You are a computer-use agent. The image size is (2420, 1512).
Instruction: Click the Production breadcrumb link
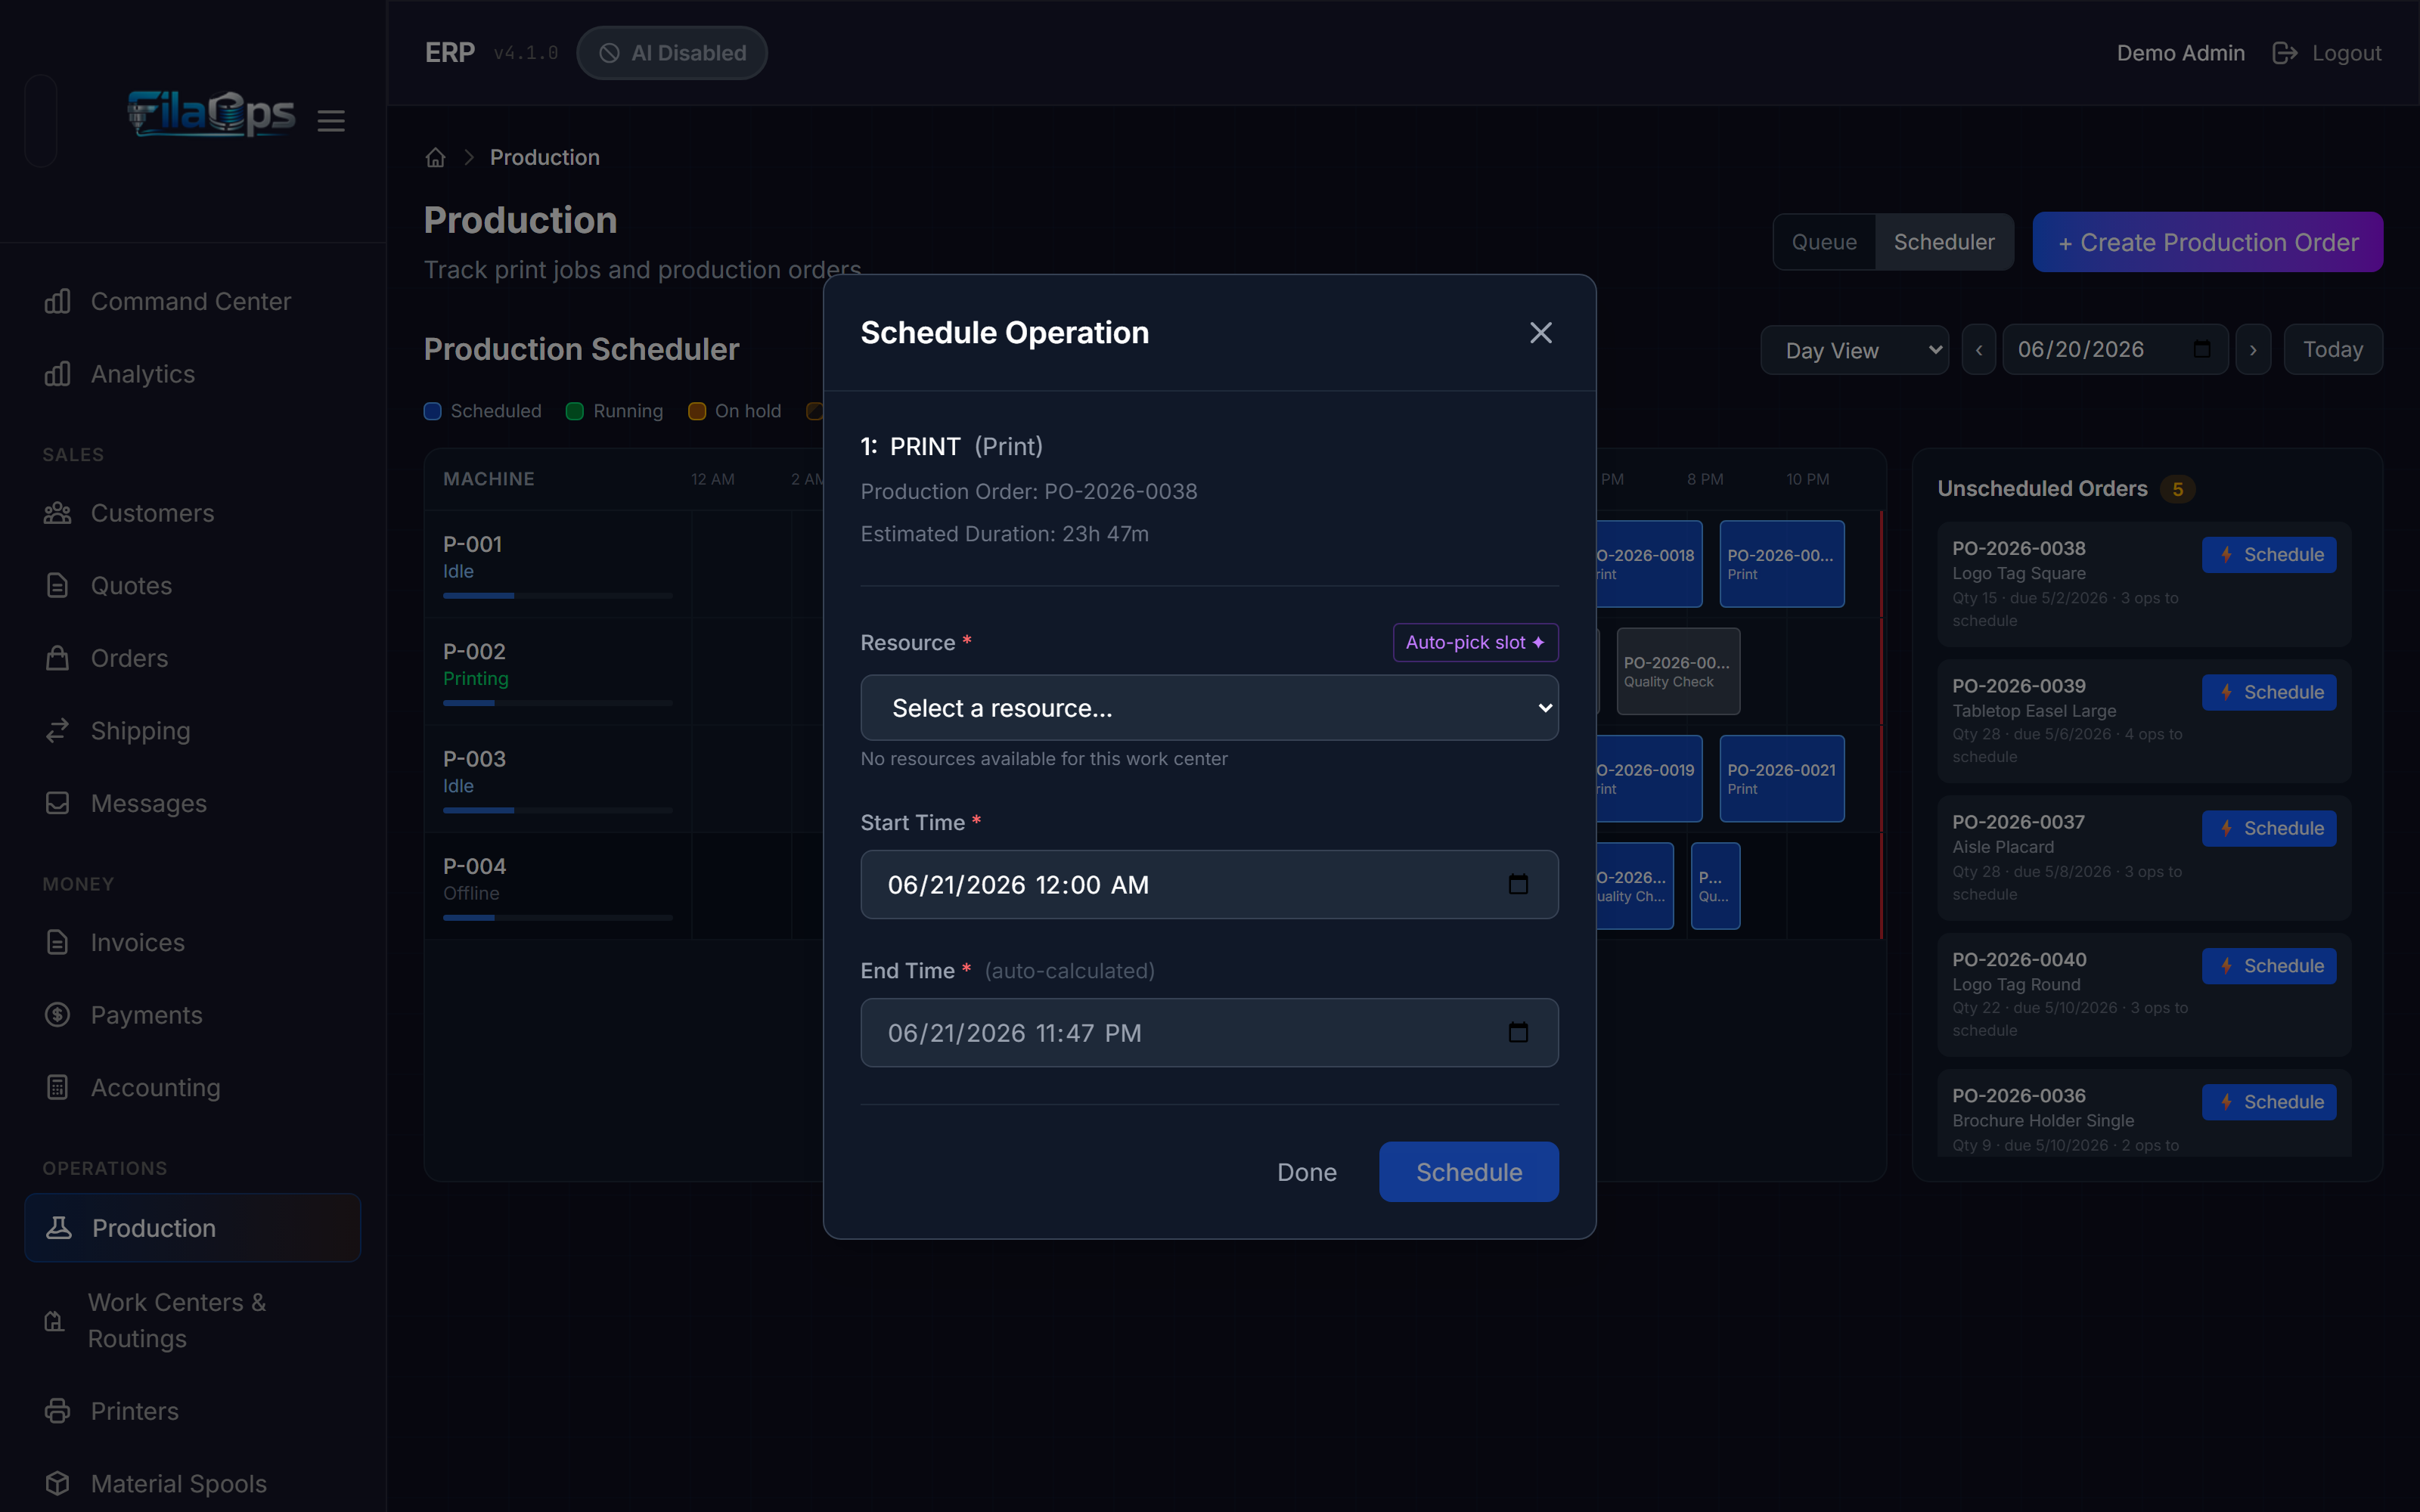pos(545,157)
